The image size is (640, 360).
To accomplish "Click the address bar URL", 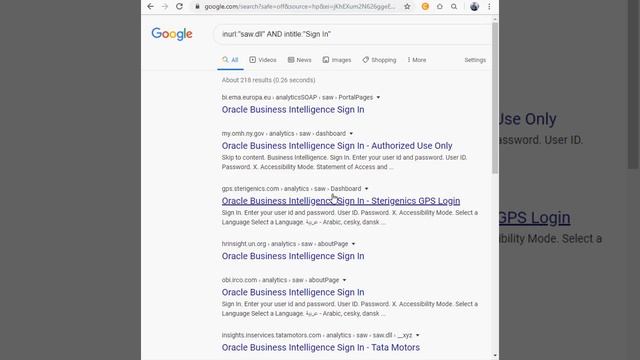I will (300, 7).
